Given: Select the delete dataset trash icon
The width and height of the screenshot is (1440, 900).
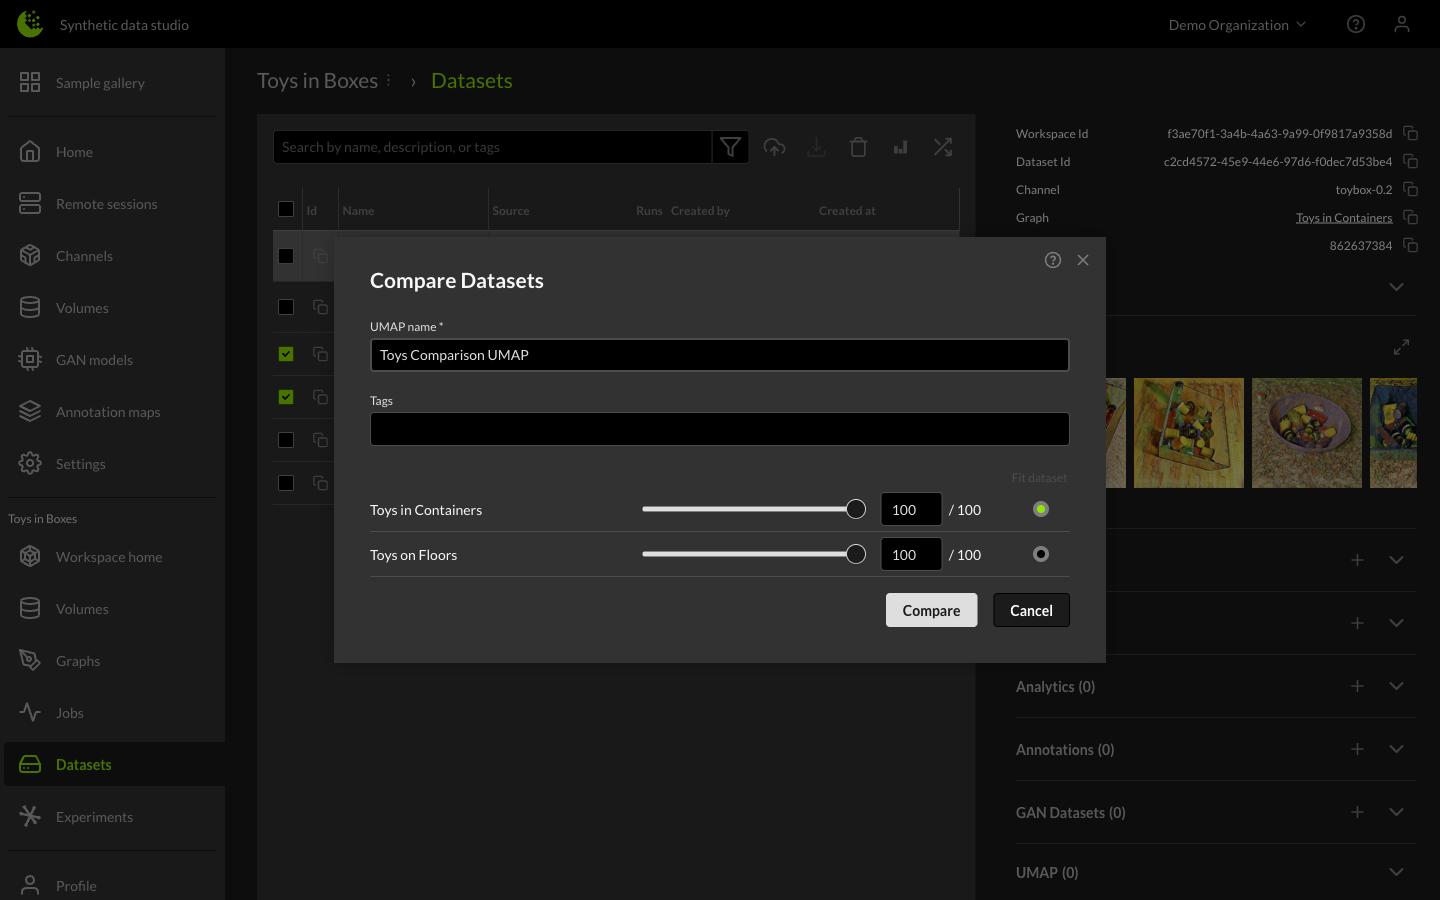Looking at the screenshot, I should 858,146.
